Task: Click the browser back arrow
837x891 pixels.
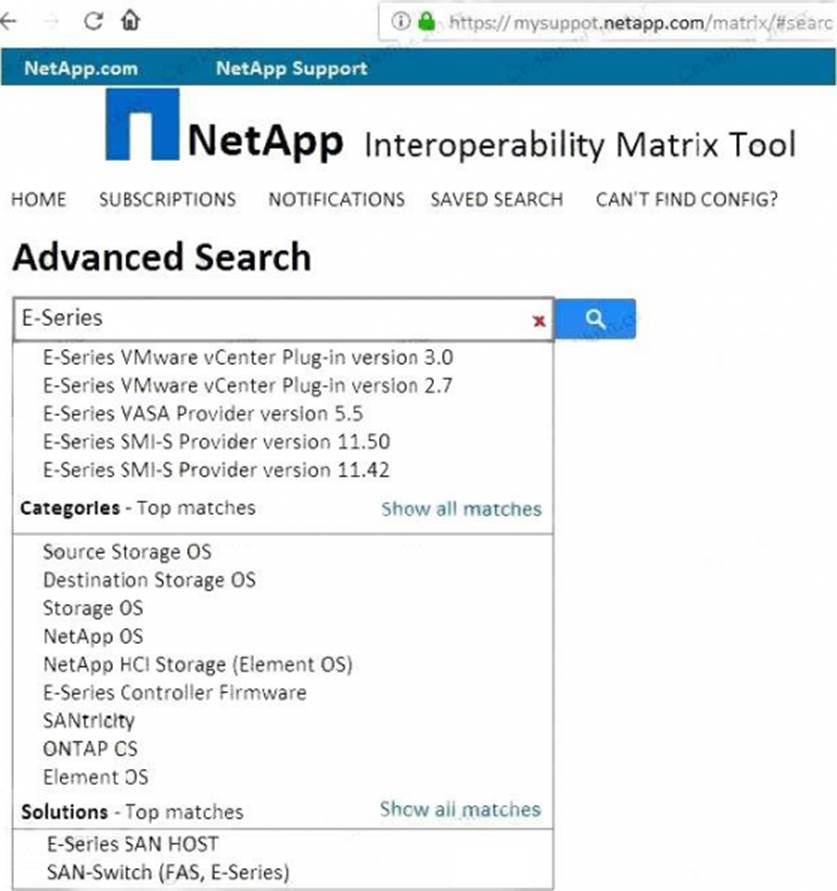Action: pyautogui.click(x=10, y=21)
